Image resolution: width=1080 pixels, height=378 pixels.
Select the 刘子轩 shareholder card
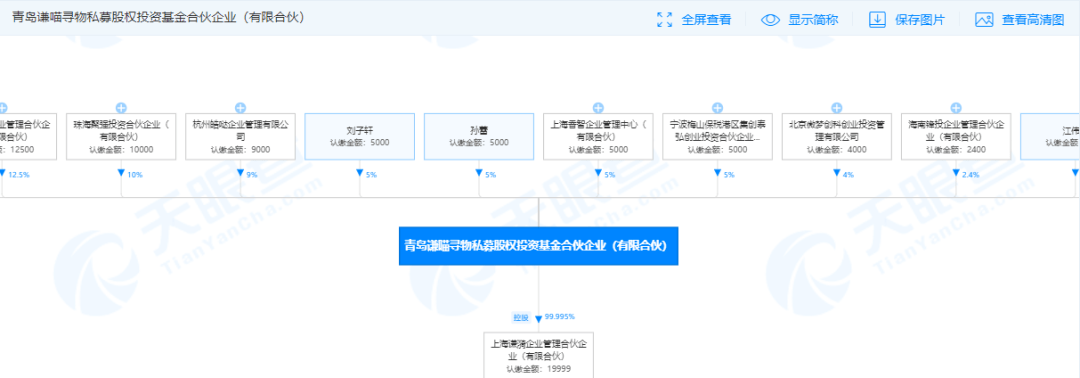coord(360,136)
